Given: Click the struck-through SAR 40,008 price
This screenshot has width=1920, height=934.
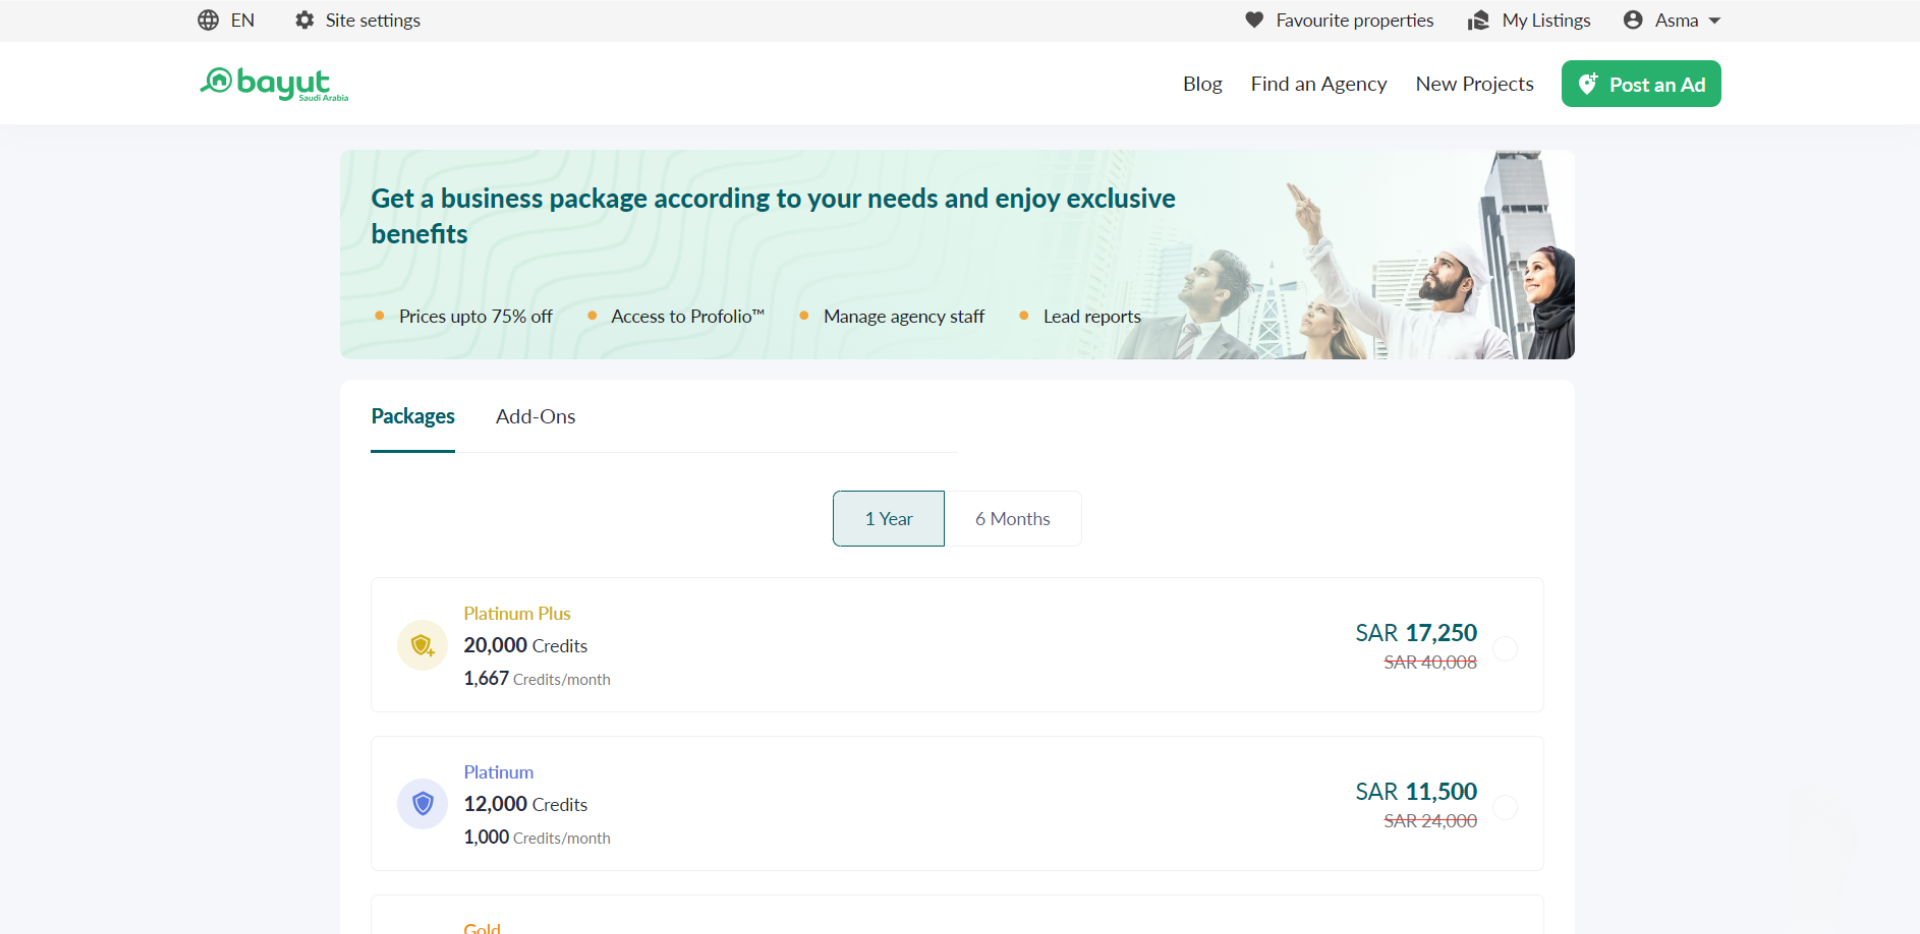Looking at the screenshot, I should pyautogui.click(x=1430, y=662).
